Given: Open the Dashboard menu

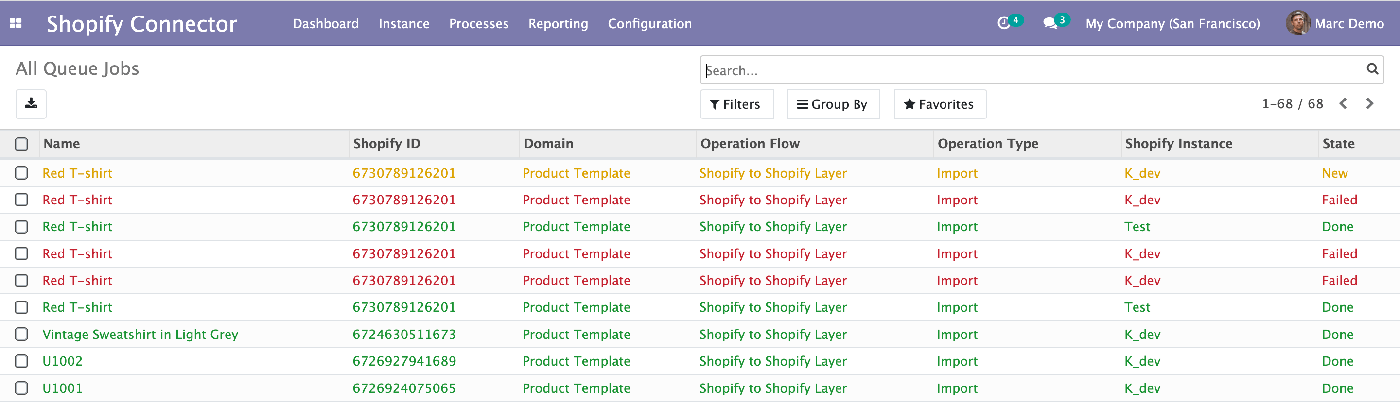Looking at the screenshot, I should tap(326, 23).
